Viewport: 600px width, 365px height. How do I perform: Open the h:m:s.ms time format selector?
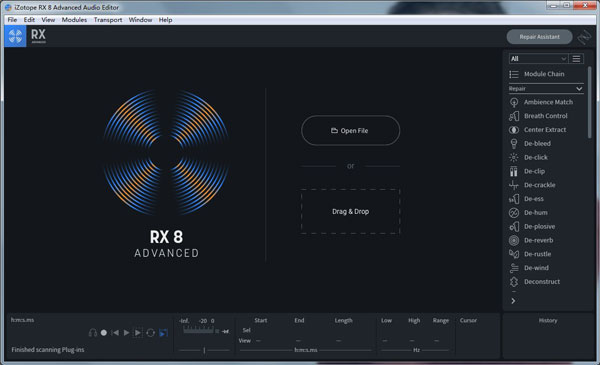pyautogui.click(x=22, y=320)
